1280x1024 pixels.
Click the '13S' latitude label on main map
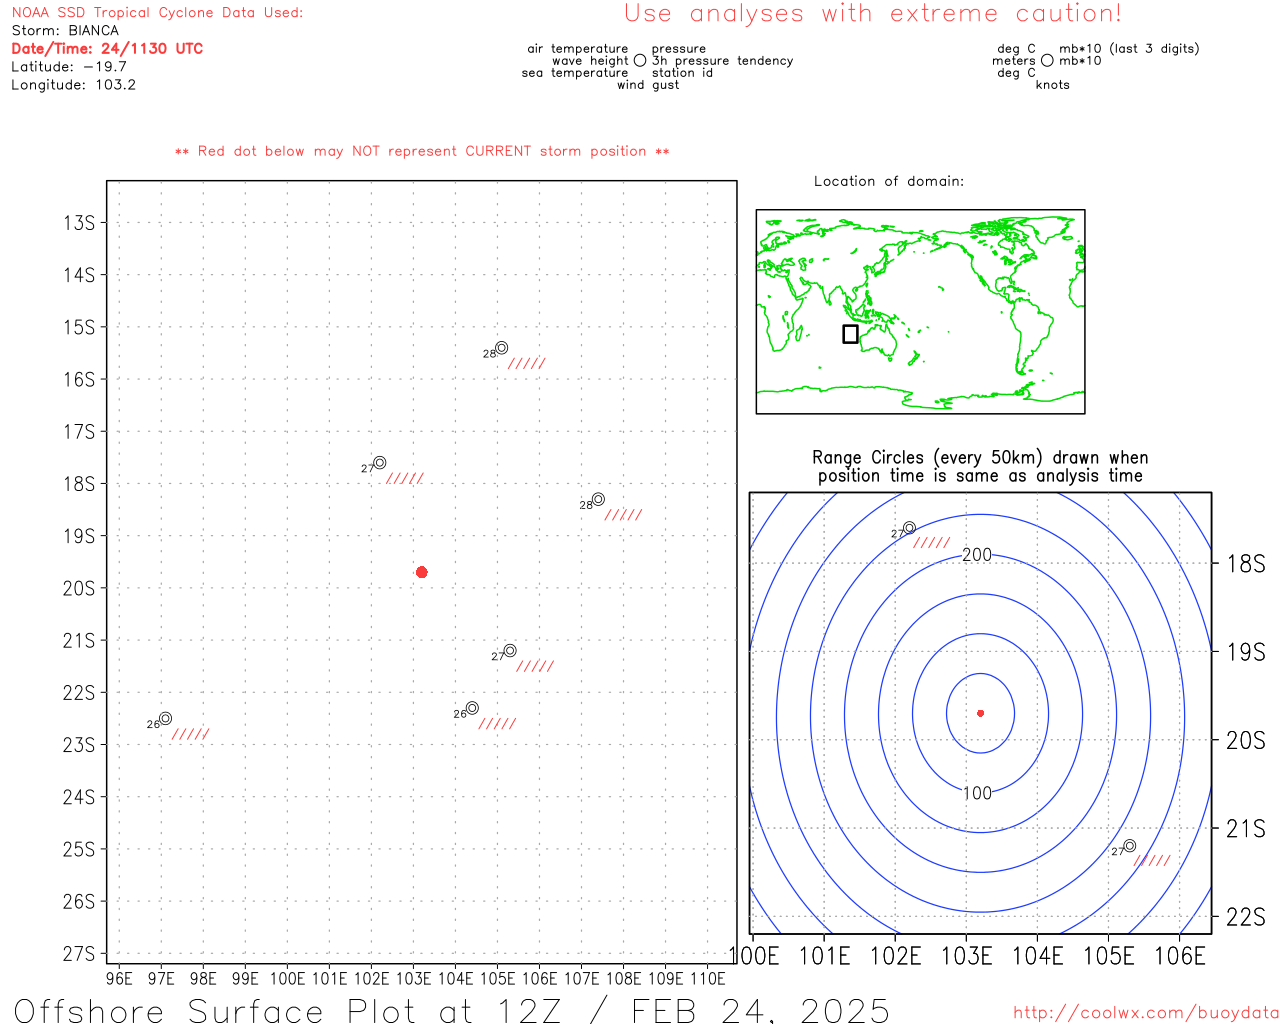click(79, 223)
